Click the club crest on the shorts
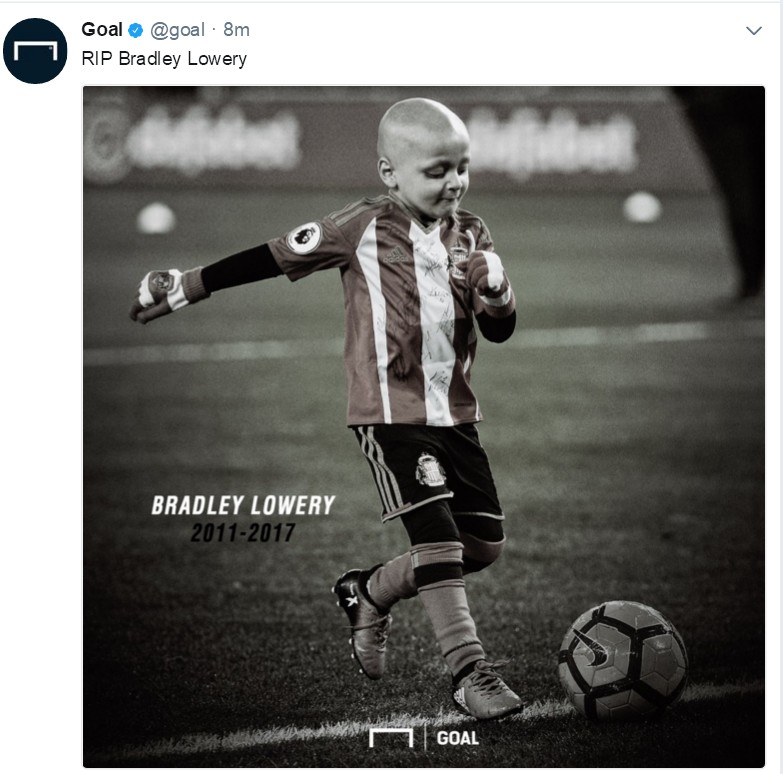 (x=430, y=469)
